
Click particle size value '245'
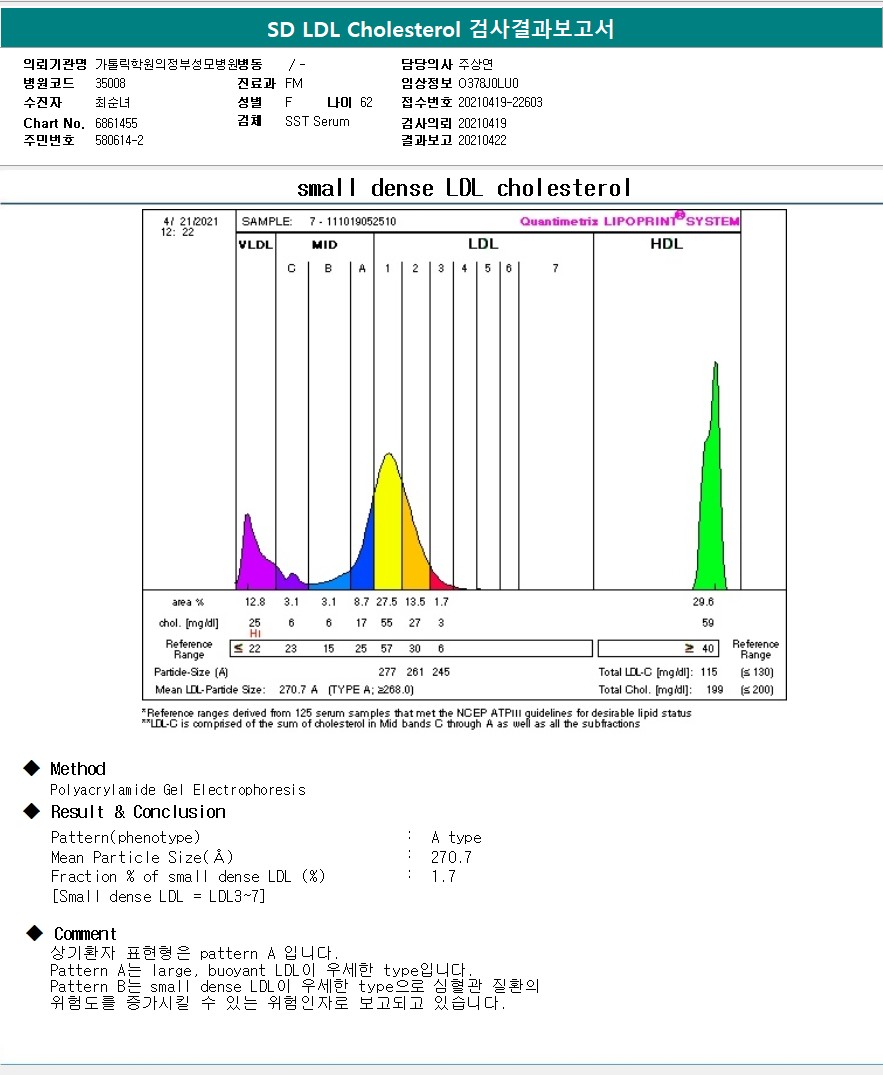point(441,673)
